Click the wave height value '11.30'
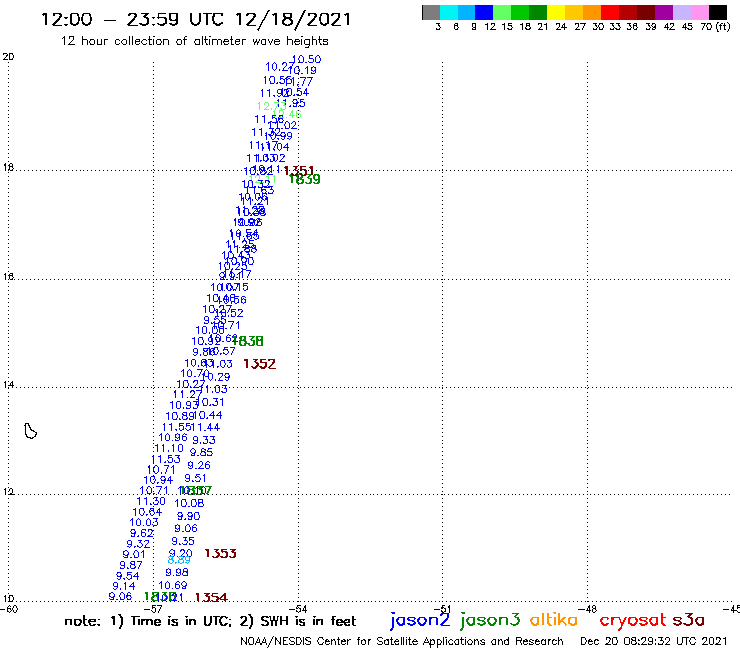The width and height of the screenshot is (740, 650). 151,501
